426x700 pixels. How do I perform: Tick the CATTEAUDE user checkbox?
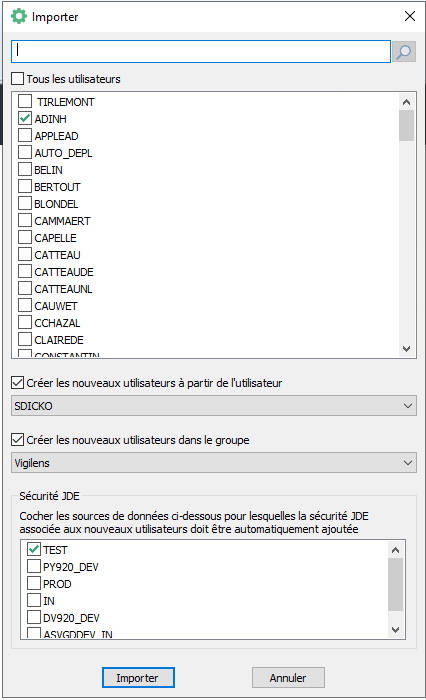(x=25, y=271)
